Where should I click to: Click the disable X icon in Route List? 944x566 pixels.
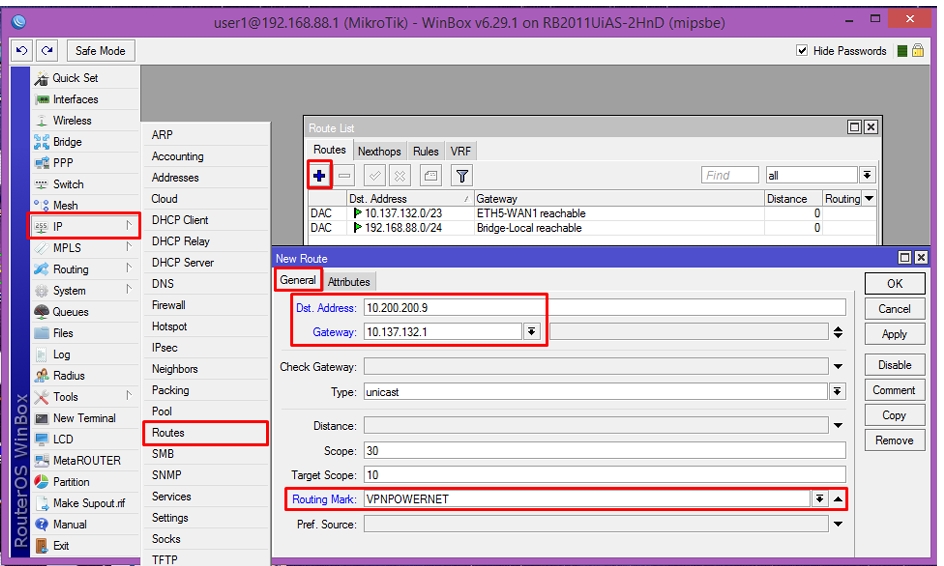tap(400, 176)
